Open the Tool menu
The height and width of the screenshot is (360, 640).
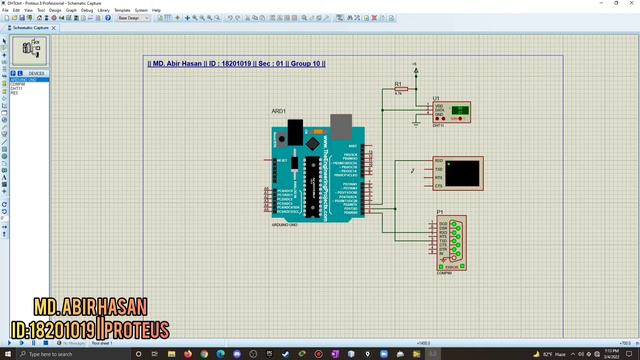click(x=41, y=10)
